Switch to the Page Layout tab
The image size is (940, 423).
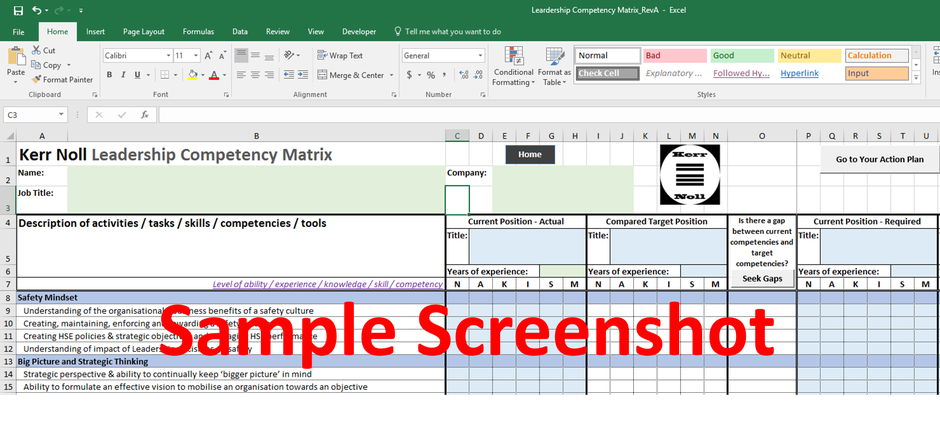point(144,32)
